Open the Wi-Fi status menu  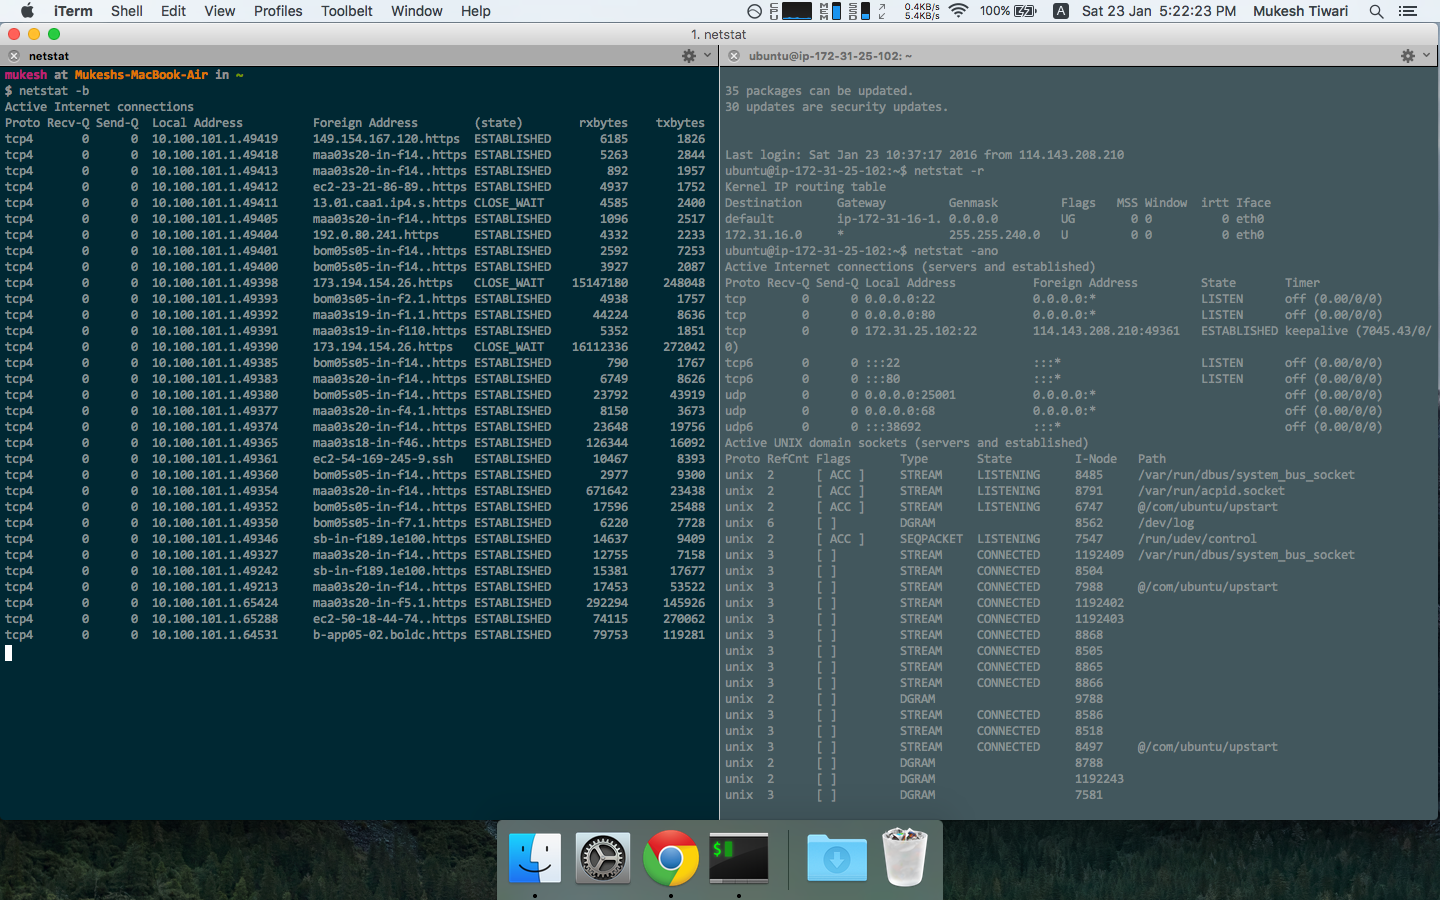tap(959, 11)
